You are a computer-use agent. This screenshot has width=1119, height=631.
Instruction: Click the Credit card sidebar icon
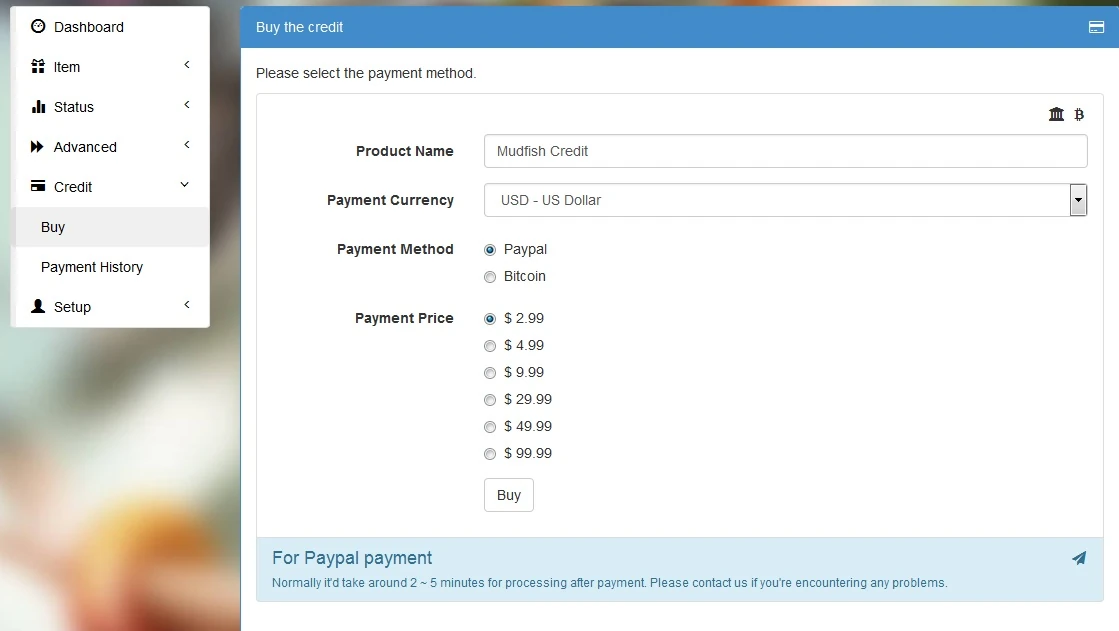[38, 187]
